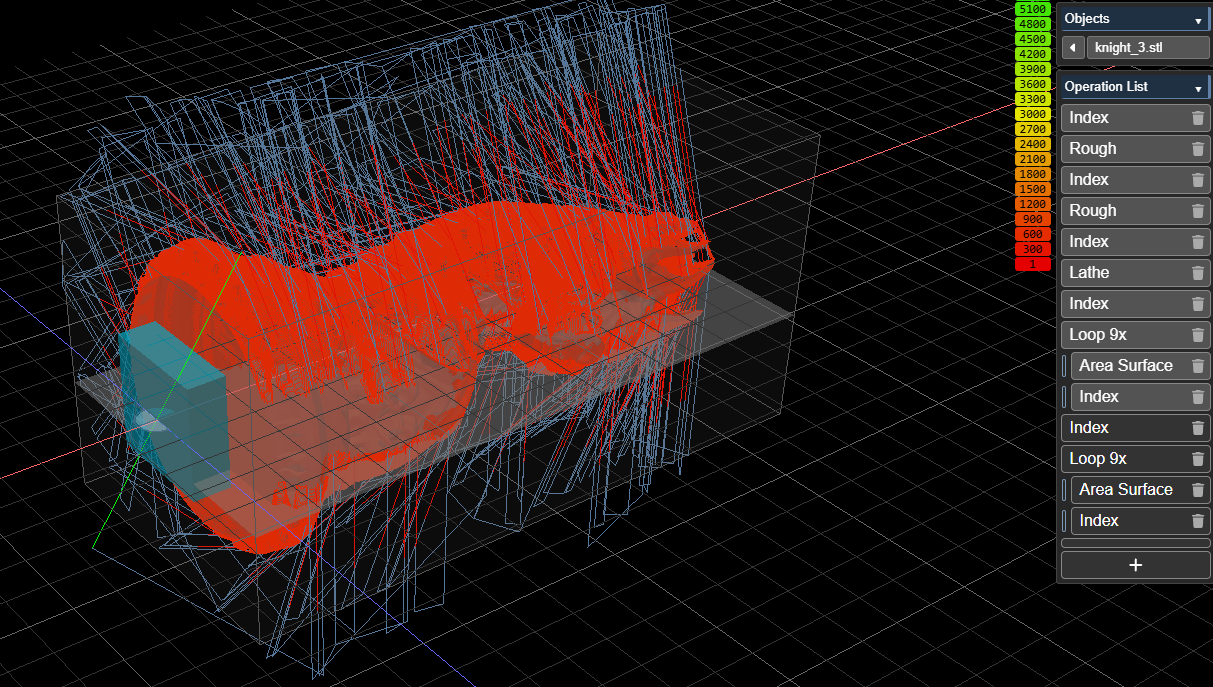Remove the lower Loop 9x via its trash icon
1213x687 pixels.
click(1197, 459)
